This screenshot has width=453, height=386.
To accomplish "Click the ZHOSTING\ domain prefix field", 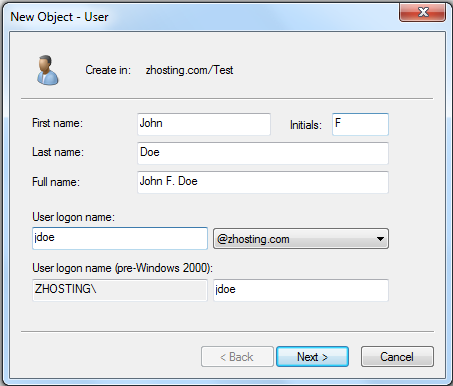I will pyautogui.click(x=120, y=290).
